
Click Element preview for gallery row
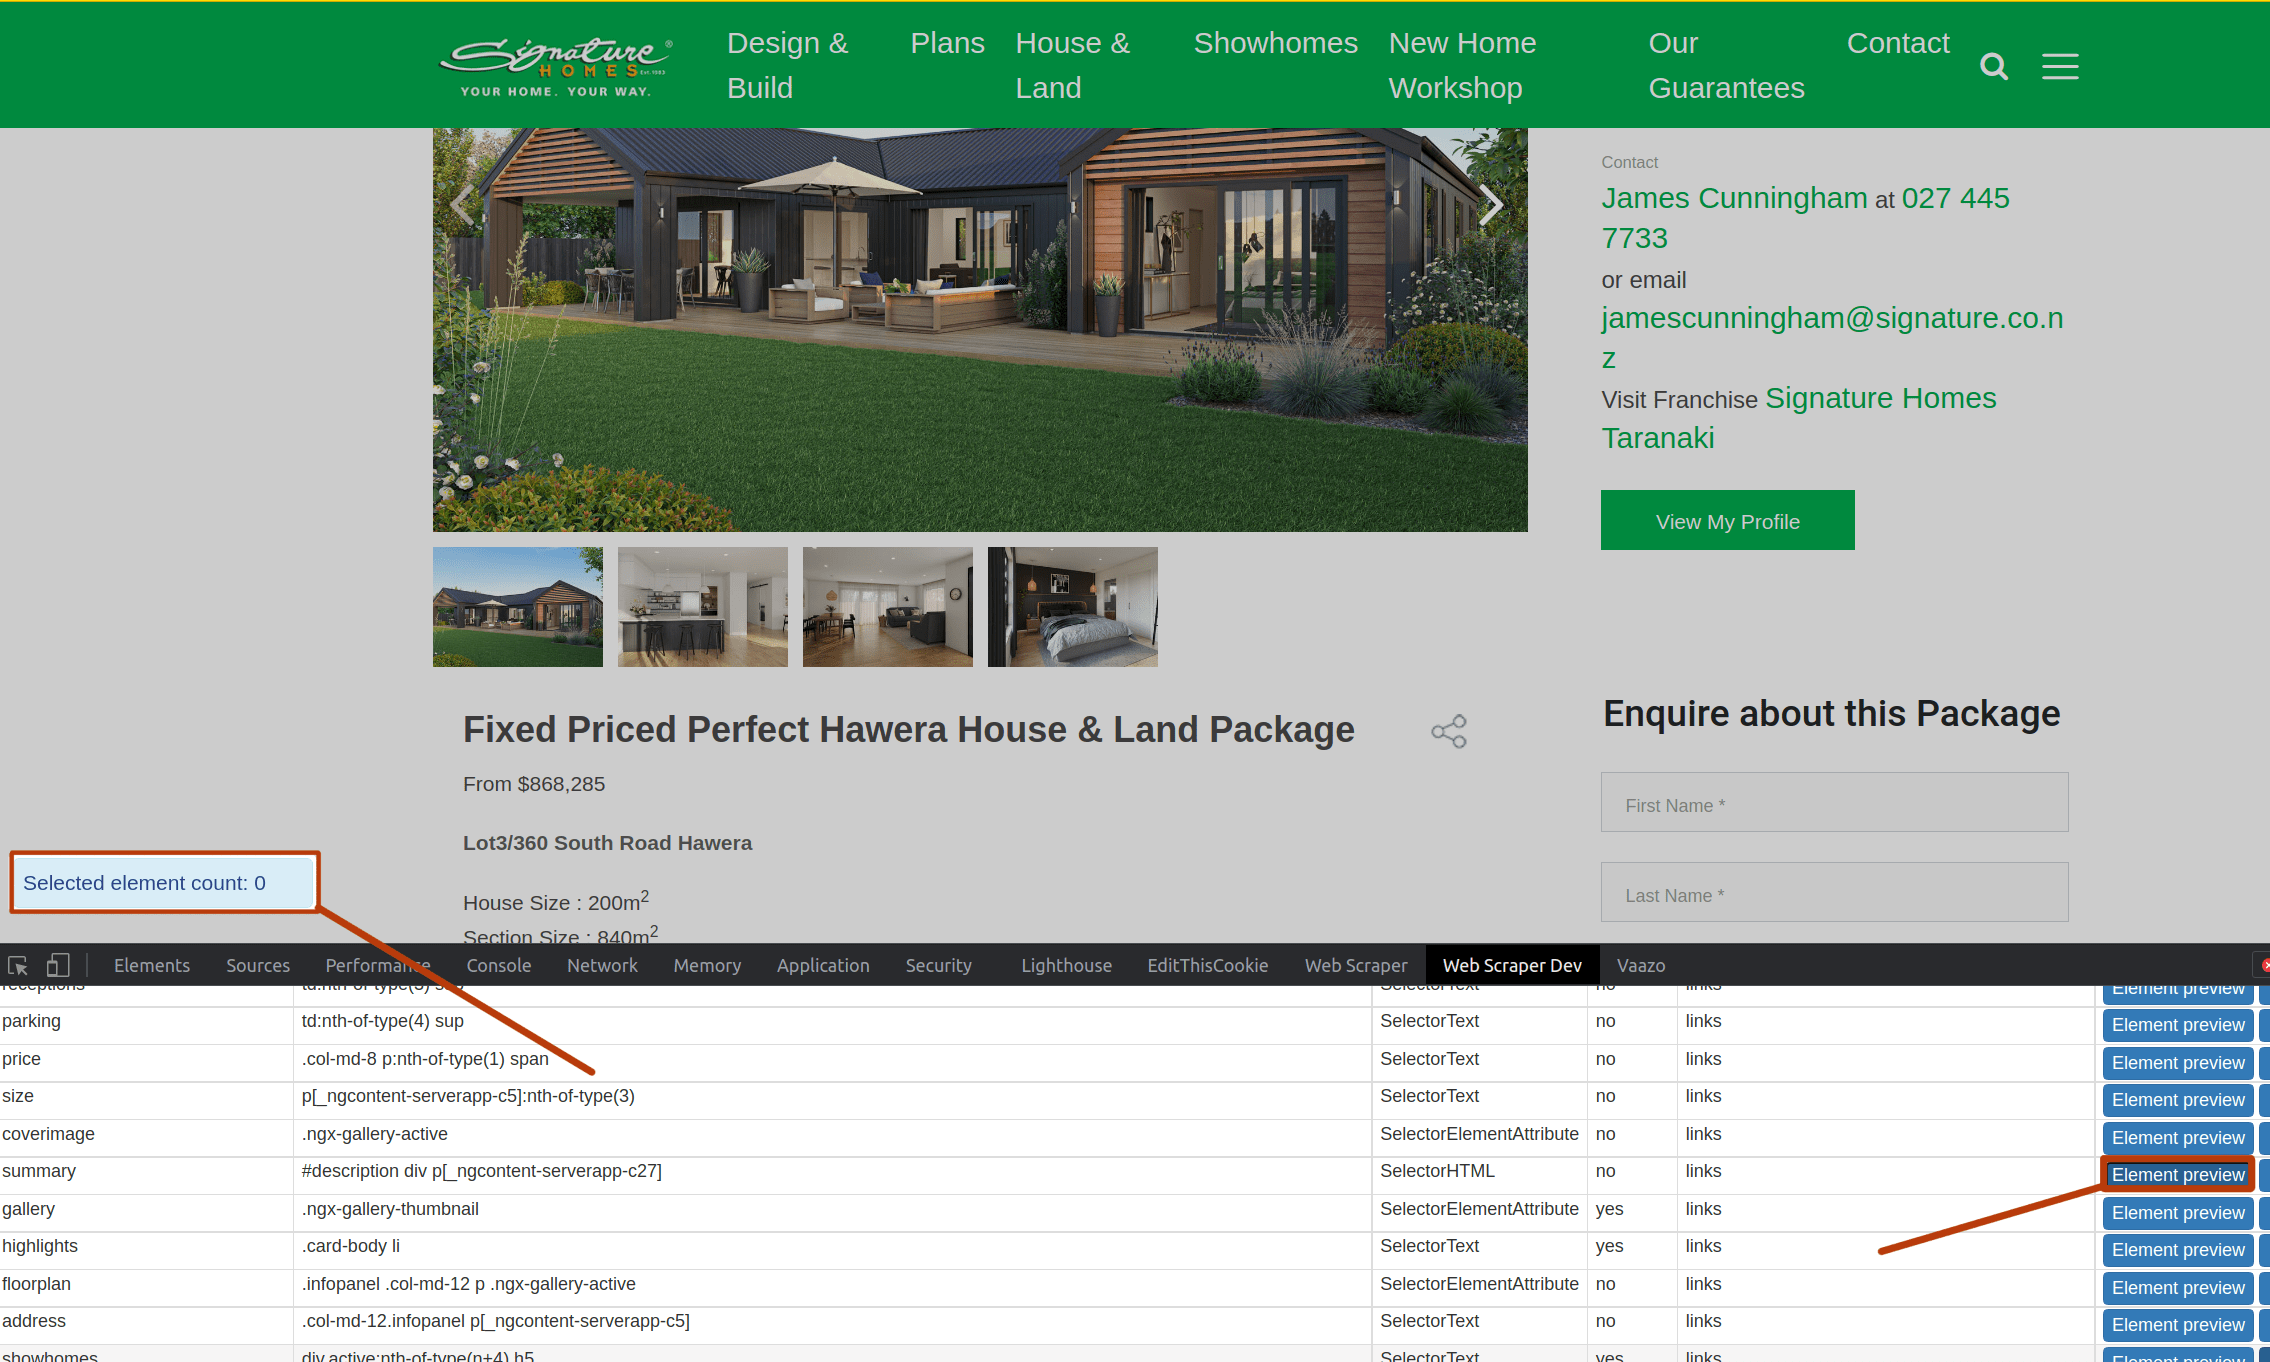[x=2177, y=1213]
